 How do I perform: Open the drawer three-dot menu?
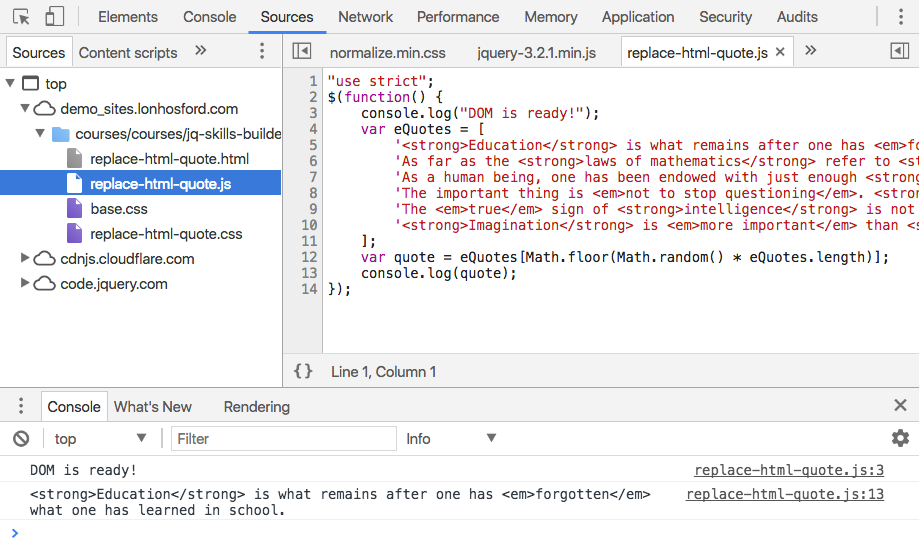tap(21, 406)
